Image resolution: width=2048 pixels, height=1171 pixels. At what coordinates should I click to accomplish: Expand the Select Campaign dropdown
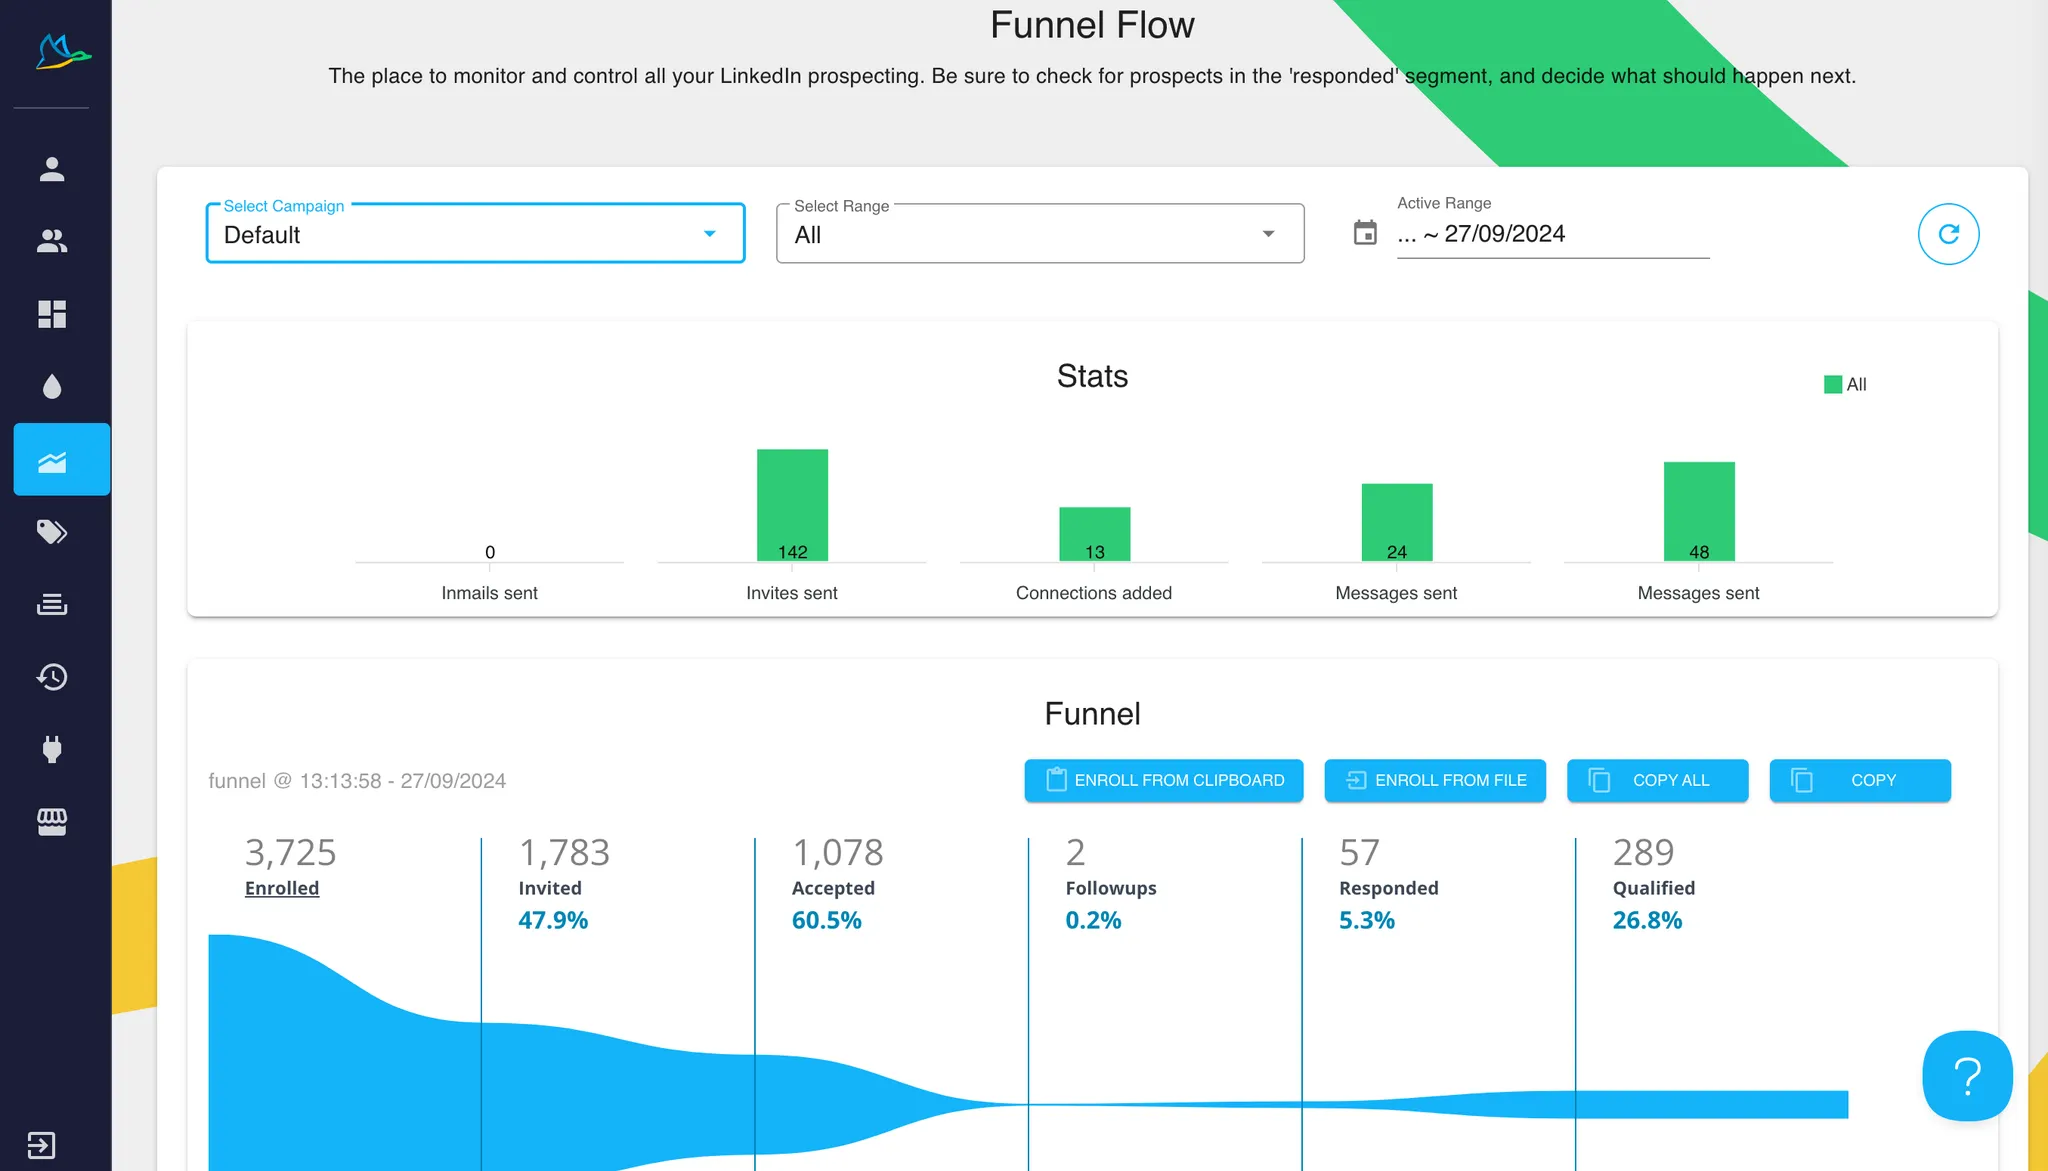(x=475, y=234)
